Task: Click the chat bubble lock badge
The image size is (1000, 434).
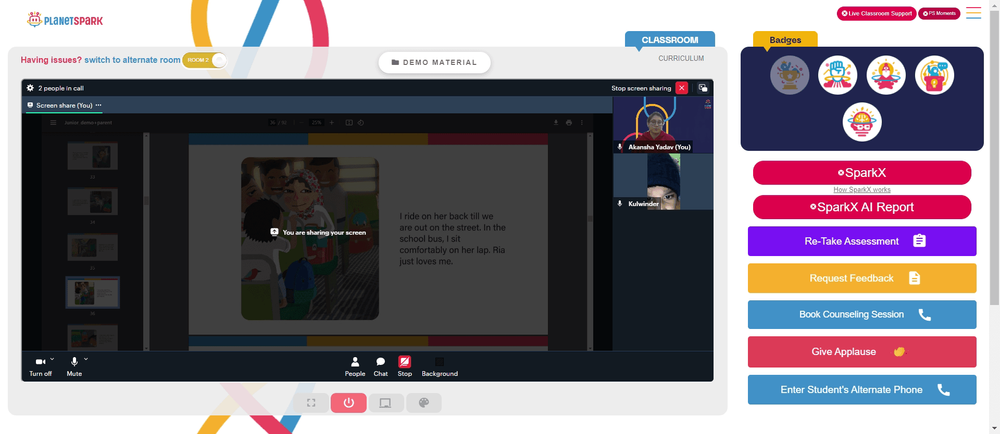Action: tap(934, 75)
